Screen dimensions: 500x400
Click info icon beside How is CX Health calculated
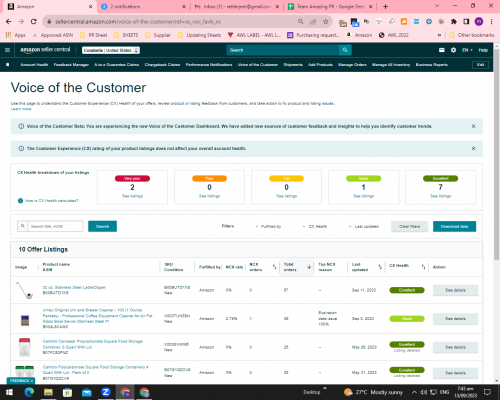click(x=20, y=200)
